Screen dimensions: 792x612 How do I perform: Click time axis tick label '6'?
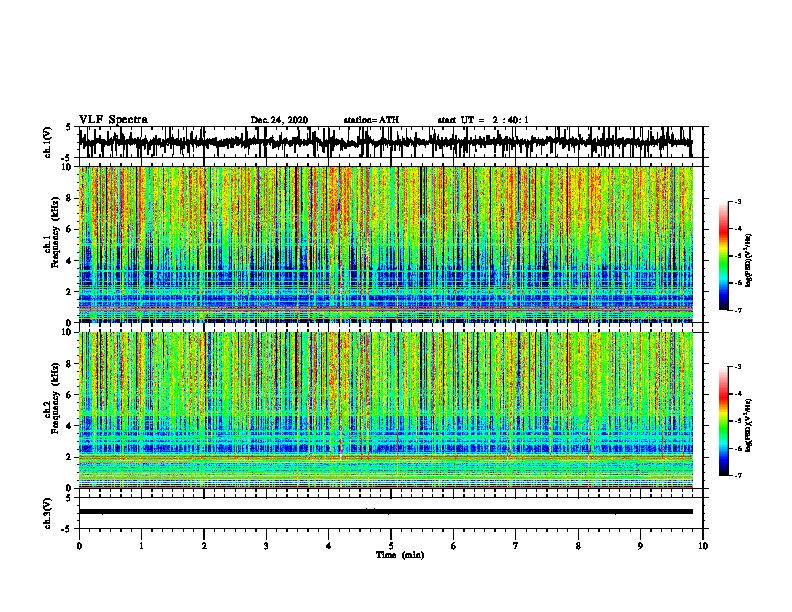tap(454, 546)
